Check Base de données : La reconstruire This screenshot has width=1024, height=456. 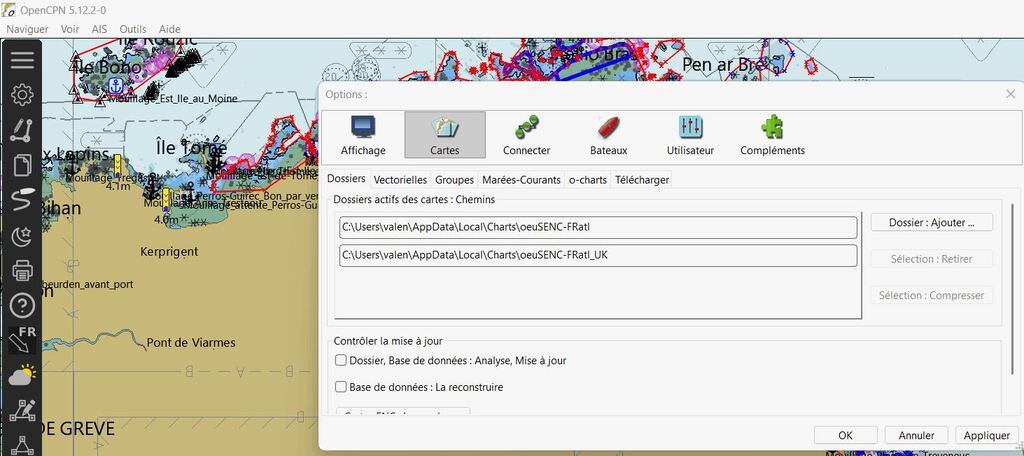click(341, 387)
